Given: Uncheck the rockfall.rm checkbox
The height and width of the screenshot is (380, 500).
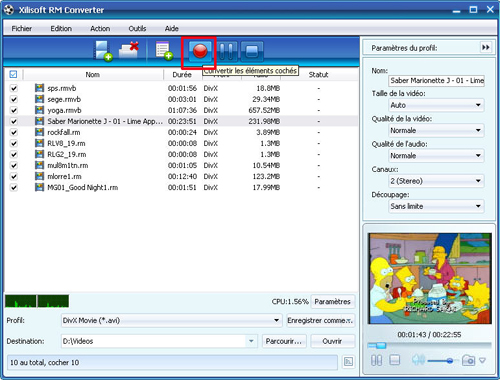Looking at the screenshot, I should point(14,132).
